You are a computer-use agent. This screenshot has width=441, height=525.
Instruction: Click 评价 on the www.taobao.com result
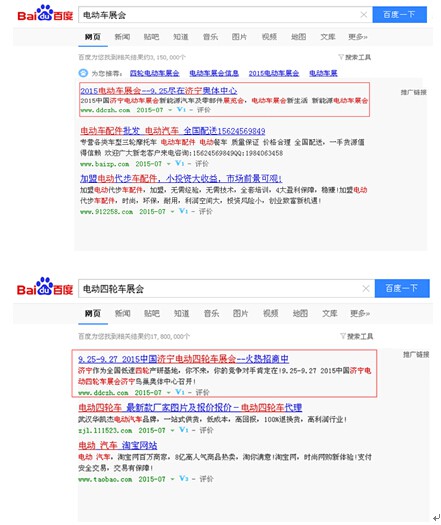tap(206, 479)
